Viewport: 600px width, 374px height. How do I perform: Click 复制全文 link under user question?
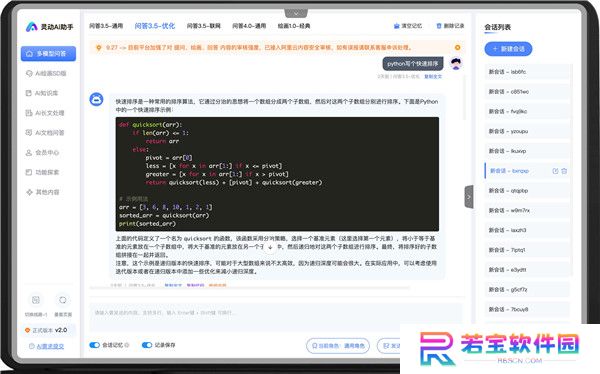(x=433, y=77)
